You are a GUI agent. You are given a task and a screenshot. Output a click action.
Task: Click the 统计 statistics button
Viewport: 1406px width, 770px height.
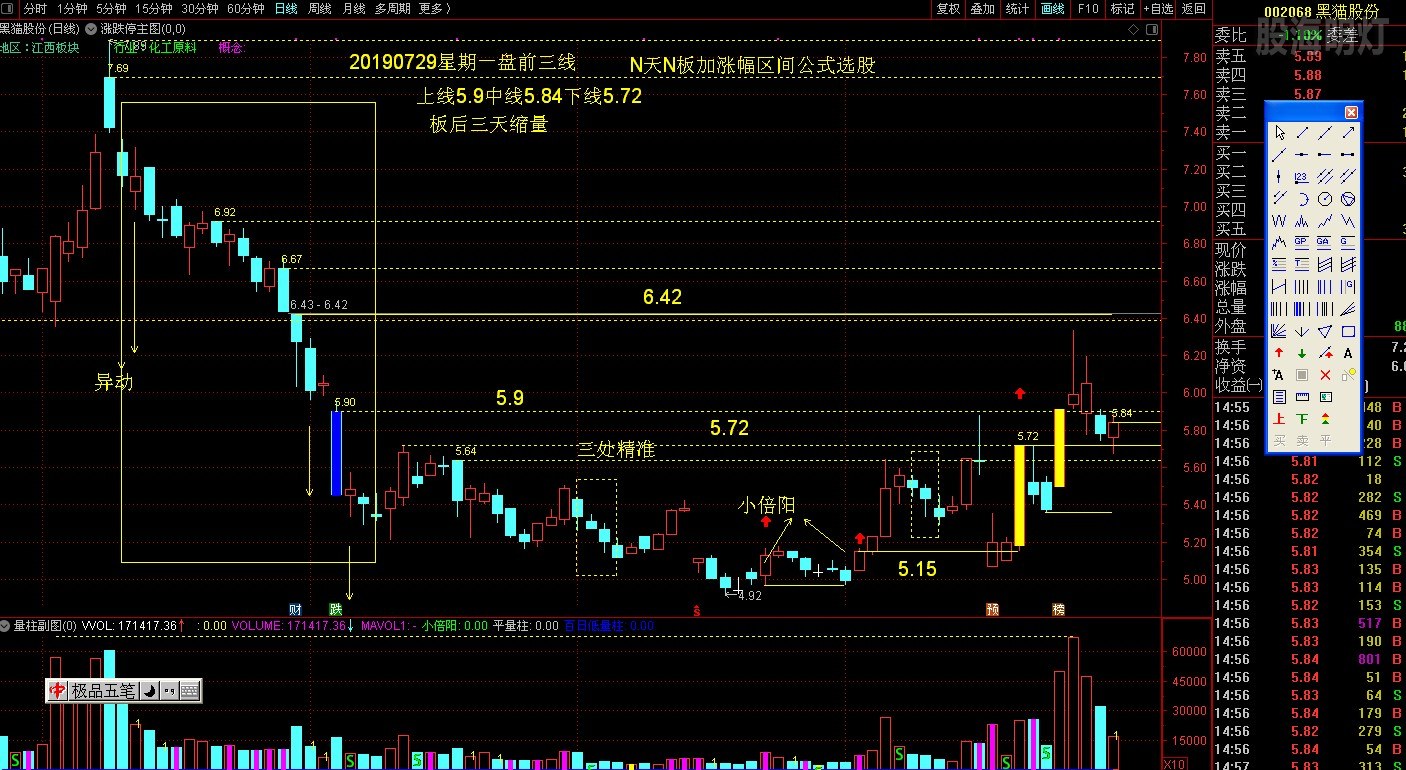(1018, 8)
